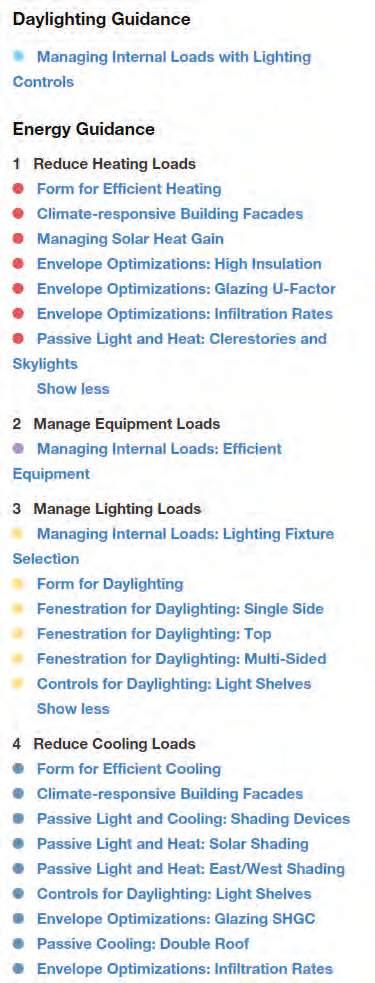Open Climate-responsive Building Facades under Heating Loads
Screen dimensions: 375x983
170,214
